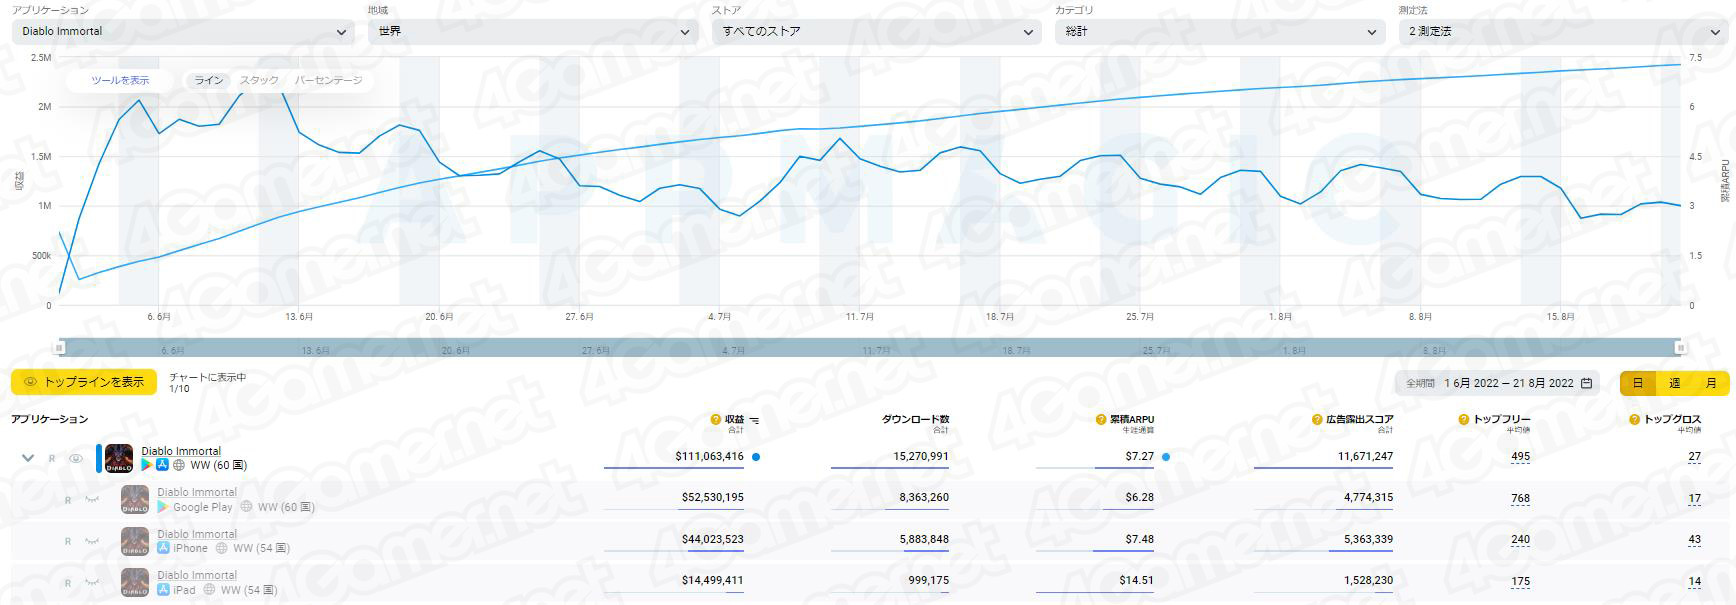This screenshot has width=1736, height=605.
Task: Open the Diablo Immortal link in the iPhone row
Action: tap(197, 534)
